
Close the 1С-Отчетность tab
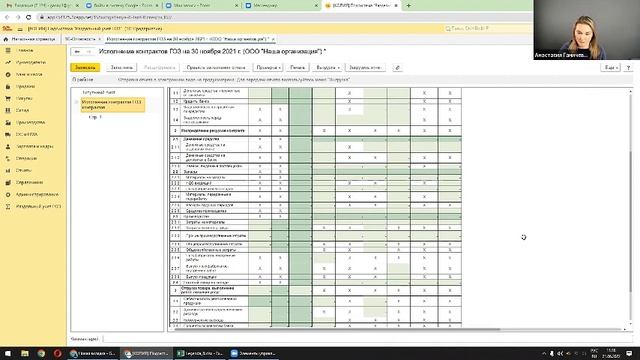pyautogui.click(x=100, y=39)
